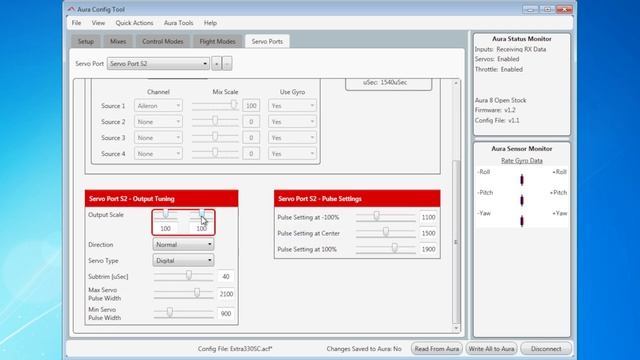This screenshot has width=640, height=360.
Task: Click the uSec 1540uSec readout box
Action: point(389,83)
